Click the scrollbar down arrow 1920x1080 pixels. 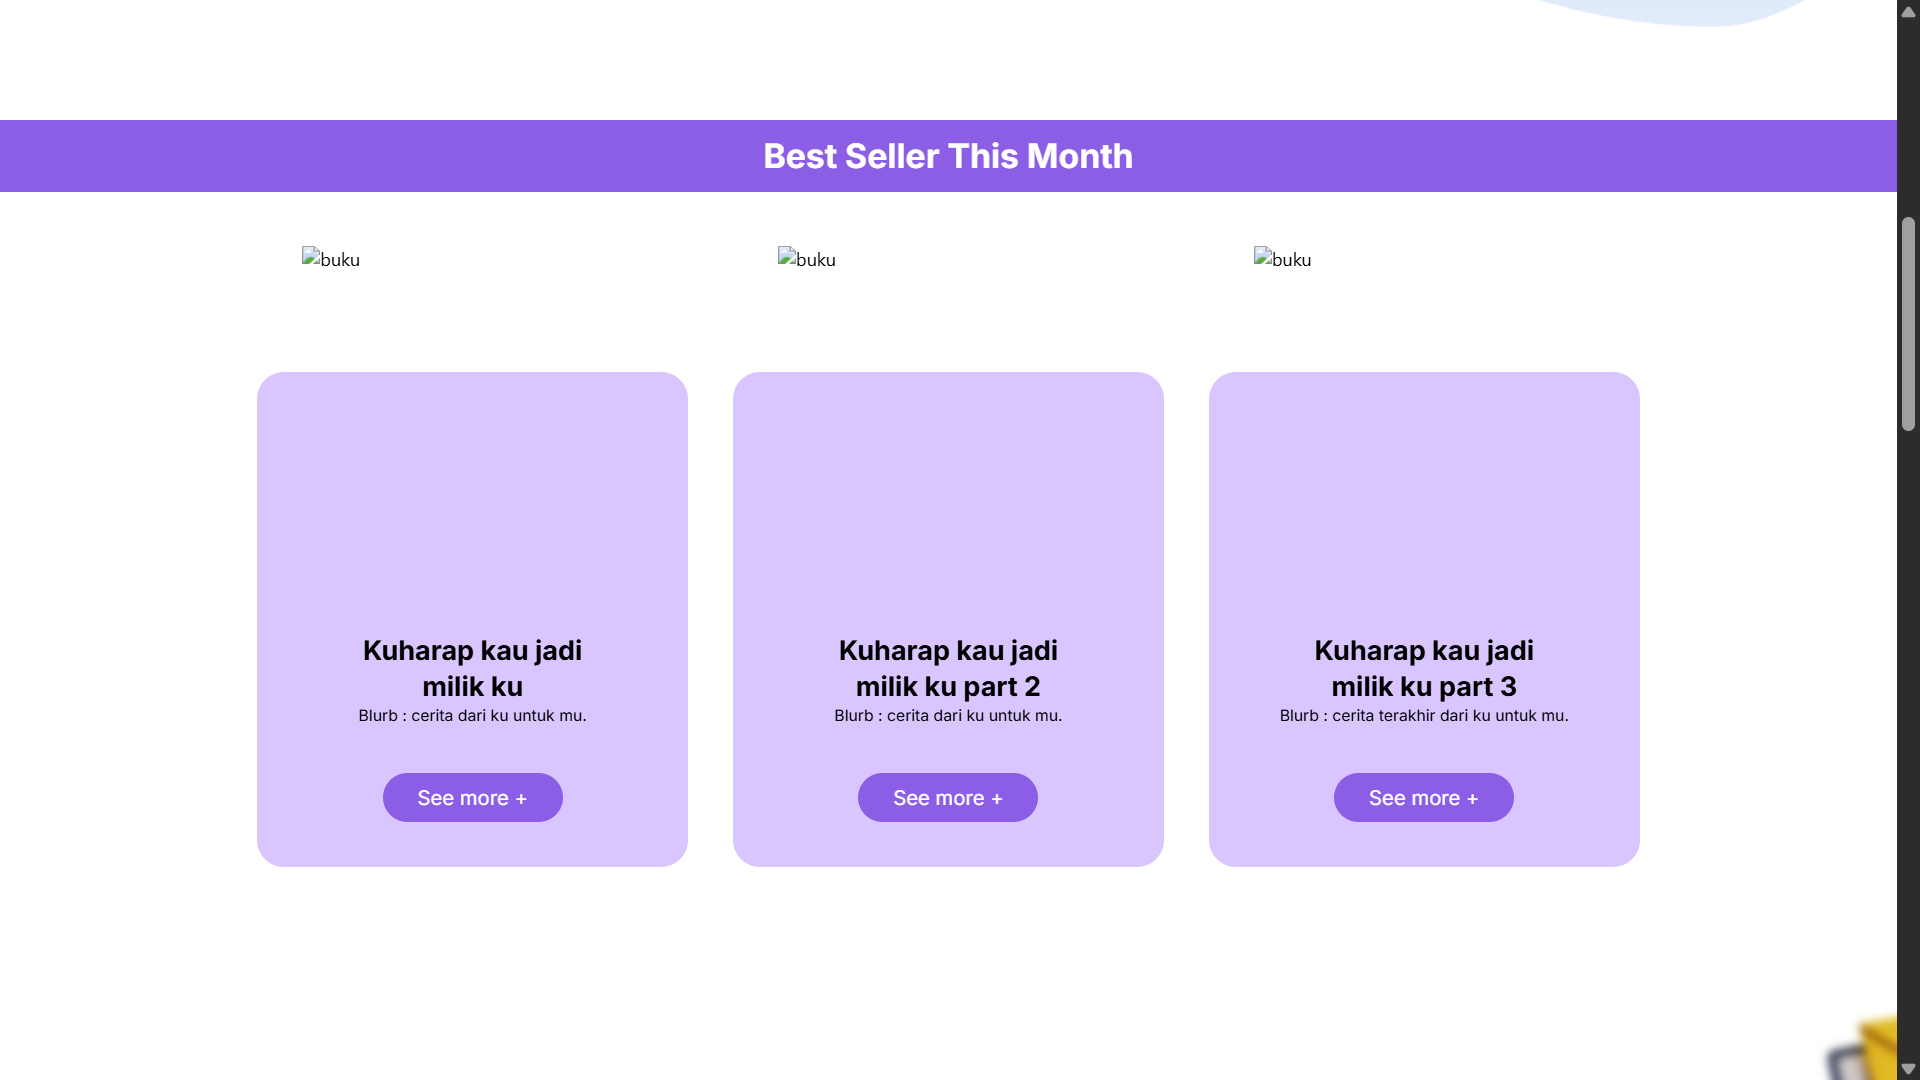[x=1908, y=1069]
